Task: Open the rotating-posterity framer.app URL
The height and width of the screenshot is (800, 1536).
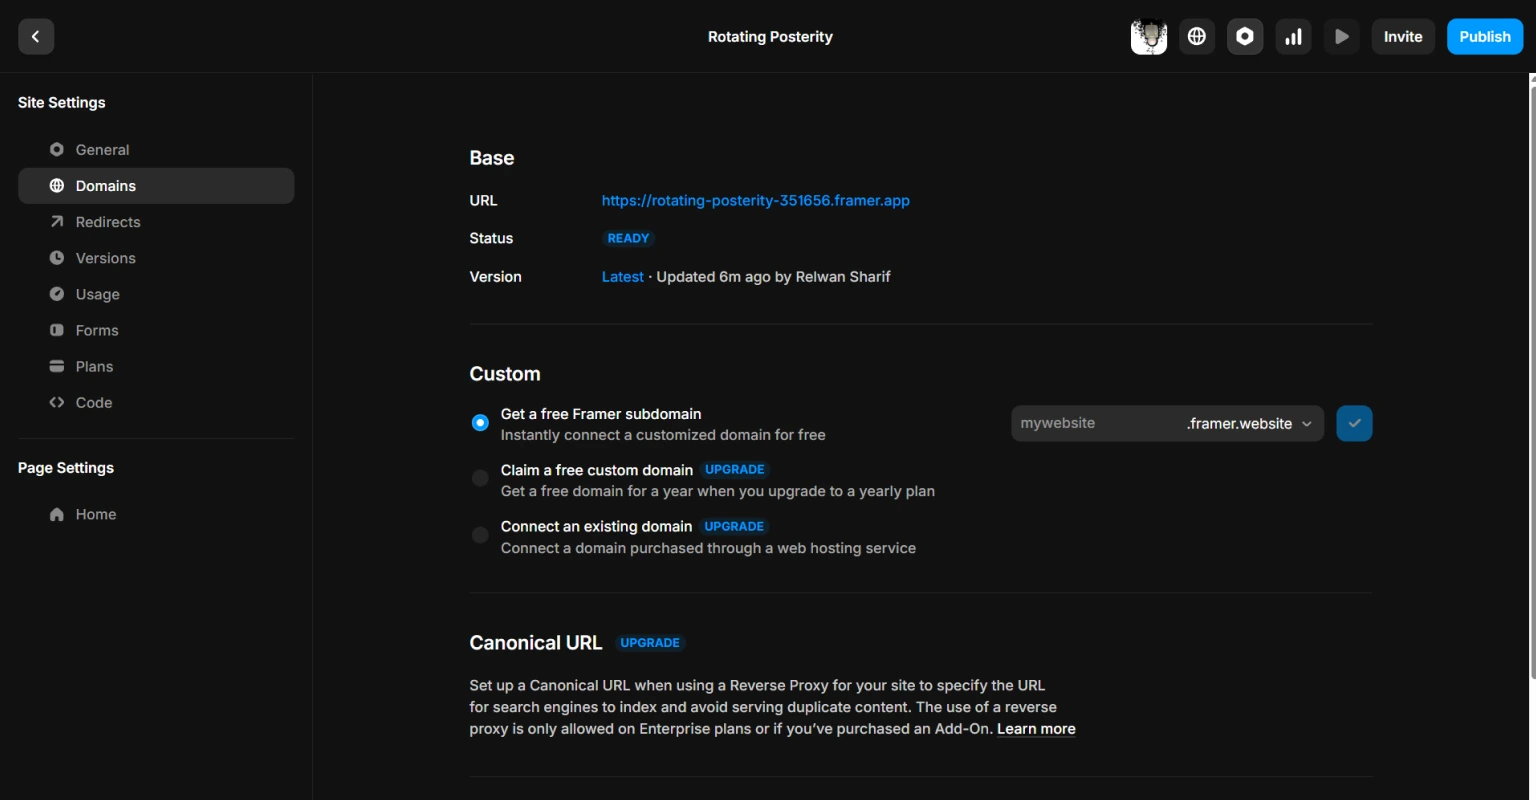Action: (755, 200)
